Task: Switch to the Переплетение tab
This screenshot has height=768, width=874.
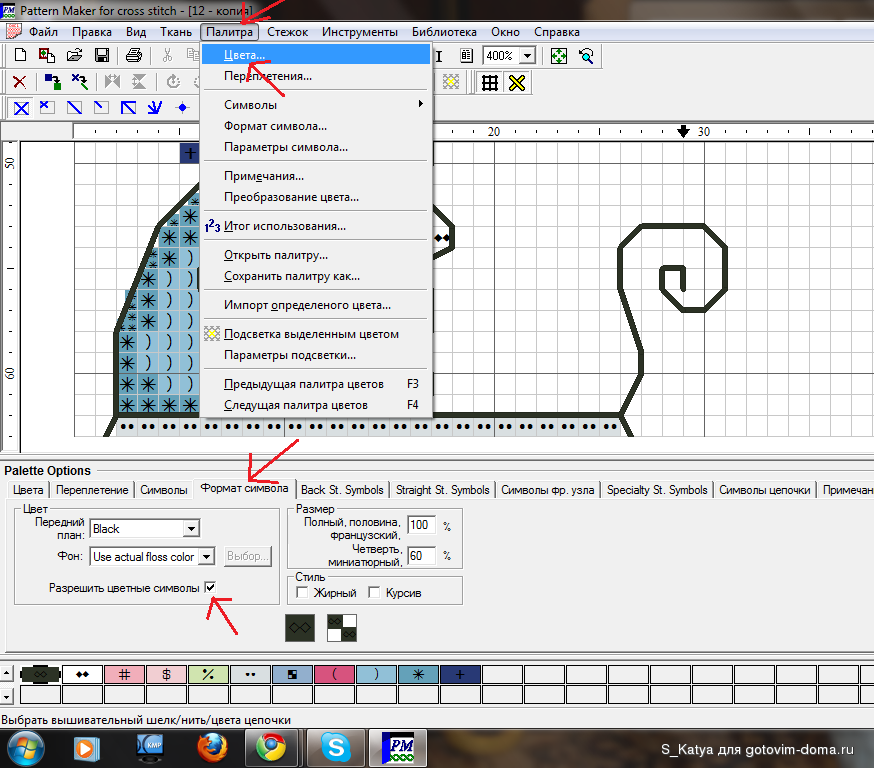Action: point(92,490)
